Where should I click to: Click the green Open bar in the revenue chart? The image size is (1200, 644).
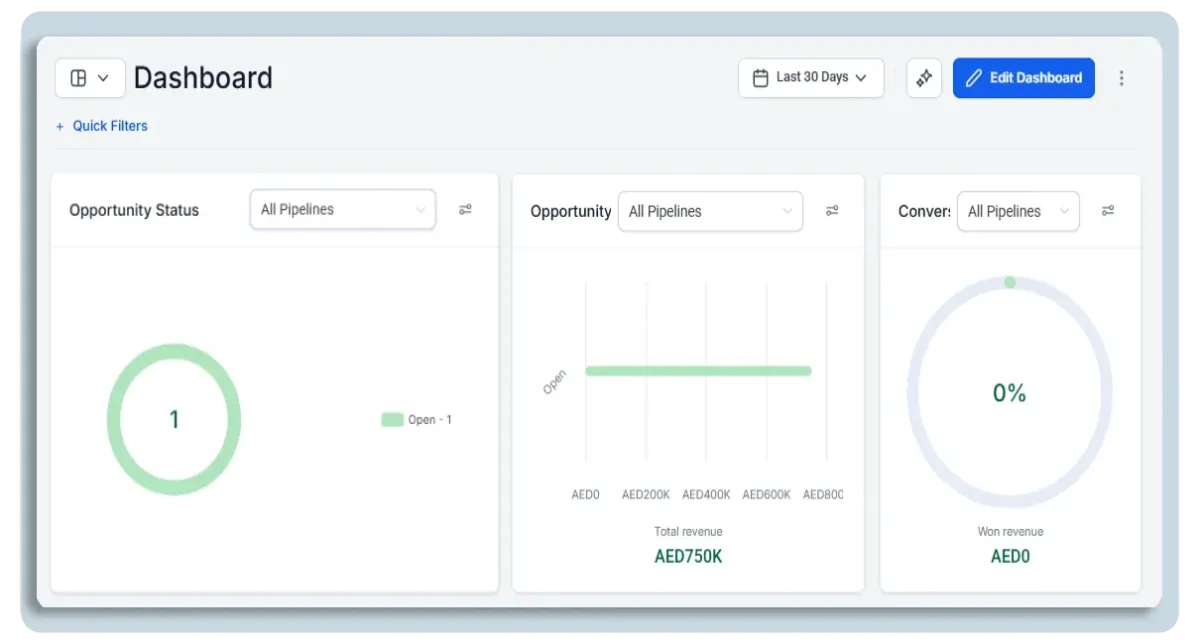(697, 370)
